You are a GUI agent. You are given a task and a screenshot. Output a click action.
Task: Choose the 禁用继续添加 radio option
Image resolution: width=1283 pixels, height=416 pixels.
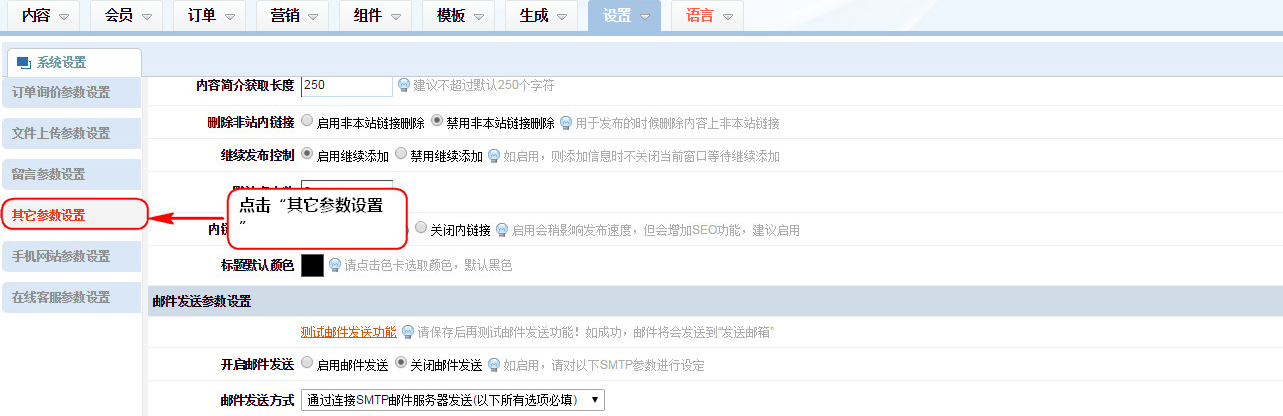pyautogui.click(x=401, y=155)
